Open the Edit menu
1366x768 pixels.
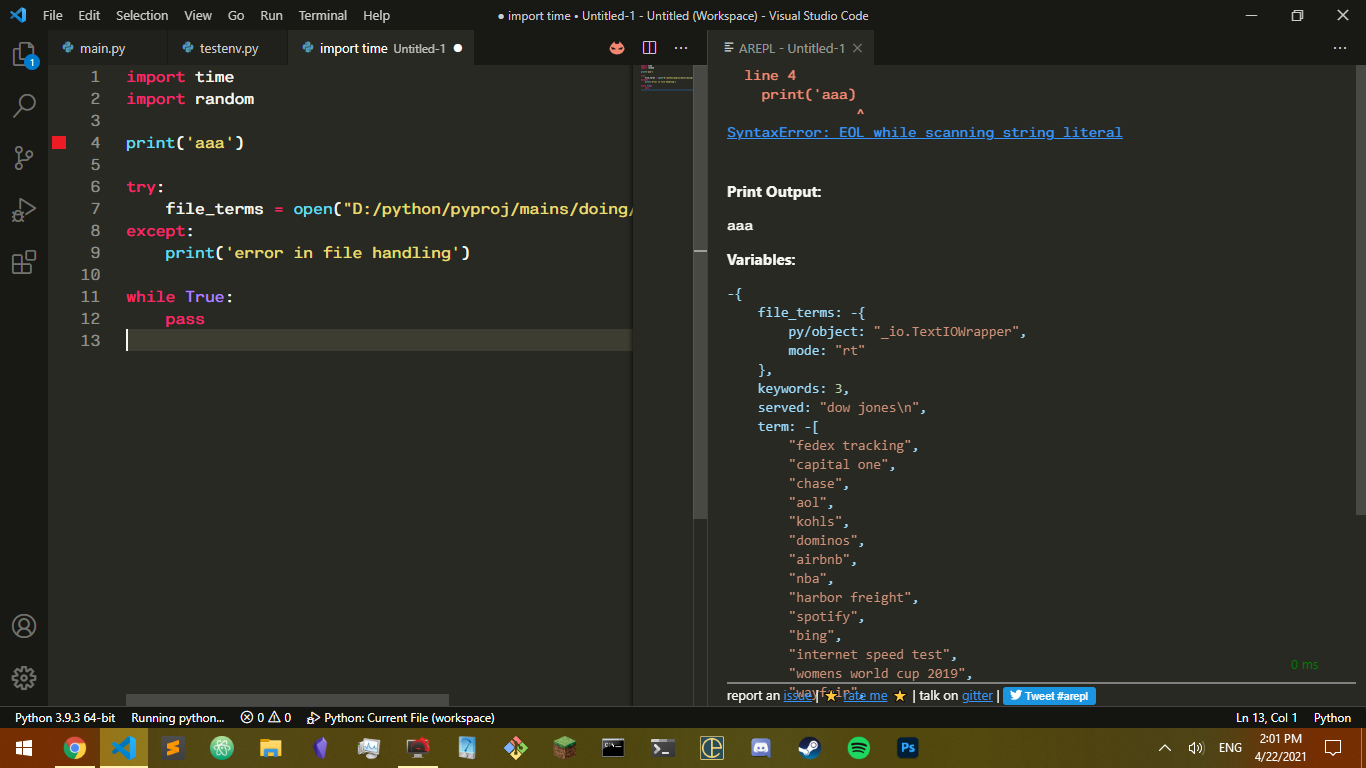89,15
